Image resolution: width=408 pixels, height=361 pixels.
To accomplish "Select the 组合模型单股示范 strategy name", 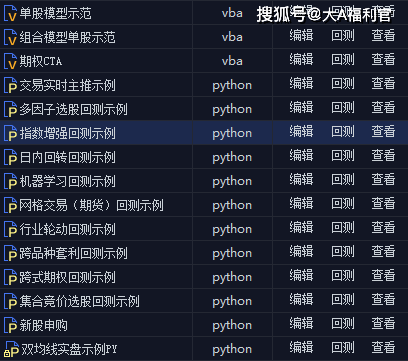I will point(67,37).
